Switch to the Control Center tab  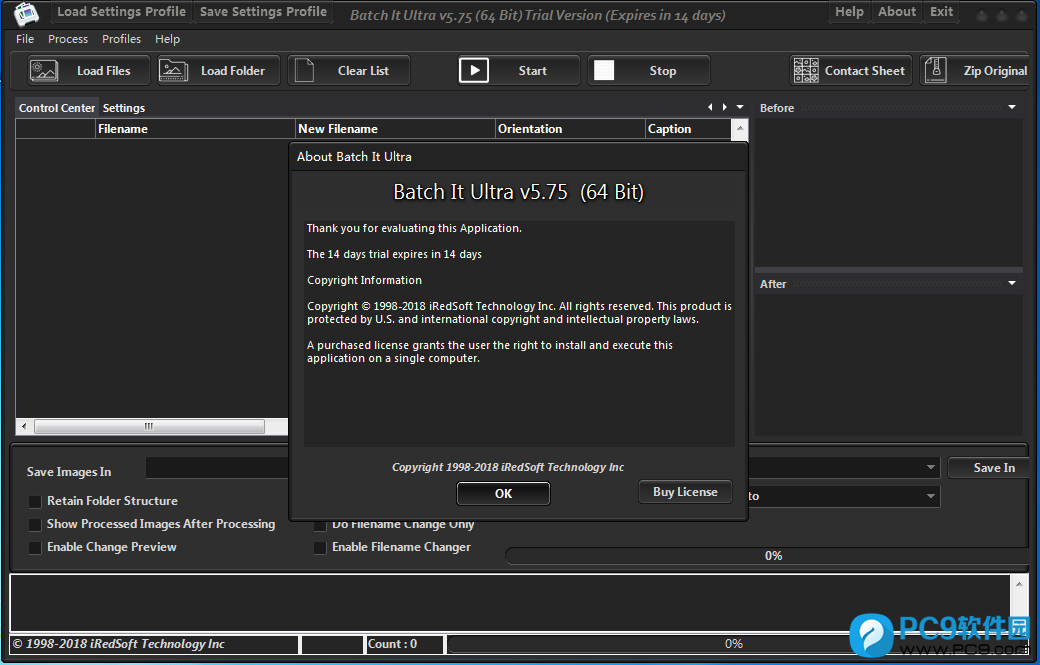coord(57,108)
